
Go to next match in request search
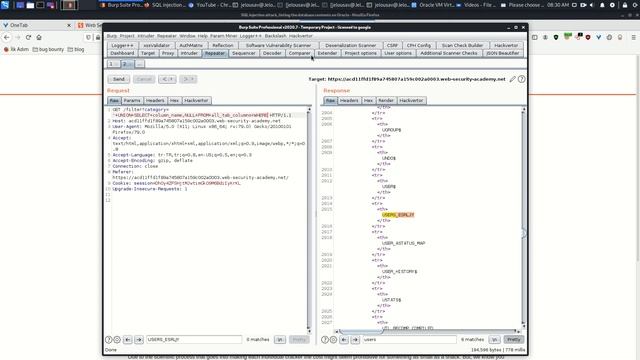point(139,340)
